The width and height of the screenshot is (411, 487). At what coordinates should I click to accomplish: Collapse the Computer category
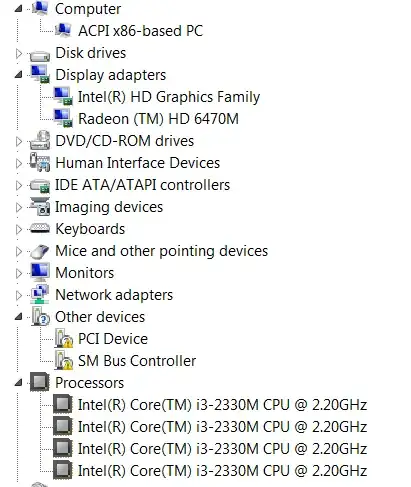click(x=19, y=9)
